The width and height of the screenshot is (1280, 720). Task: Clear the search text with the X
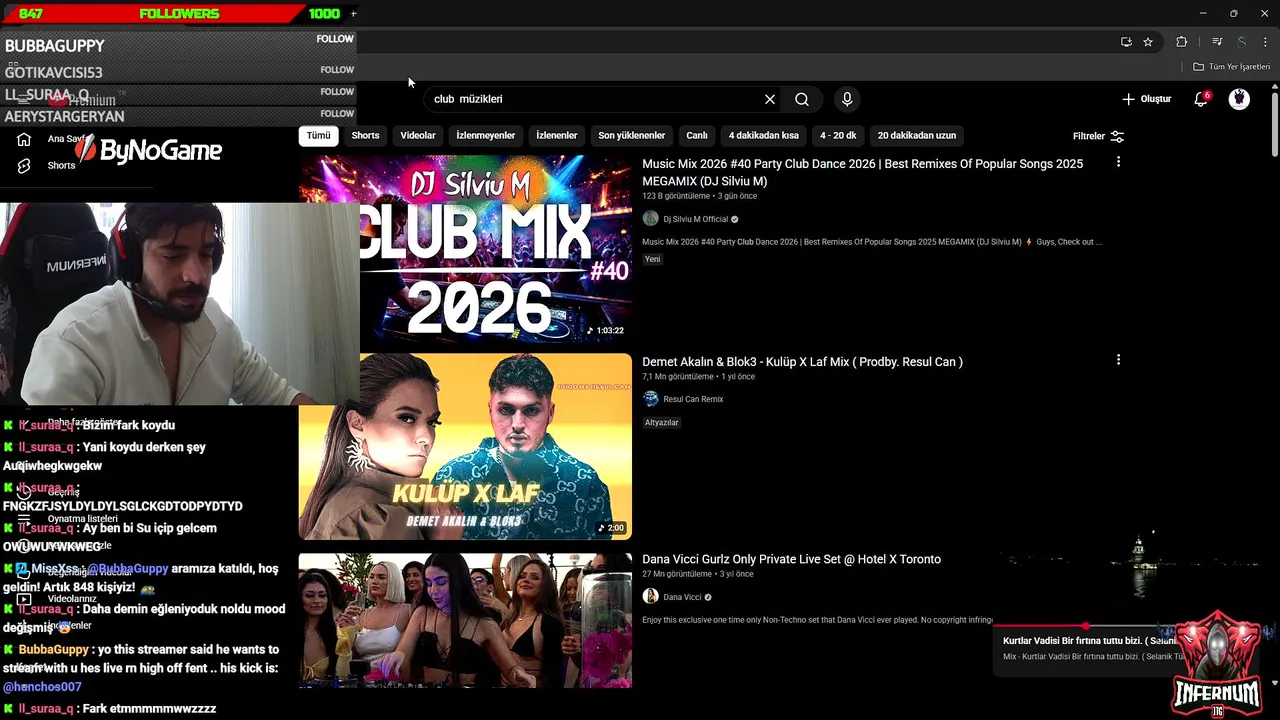[770, 99]
